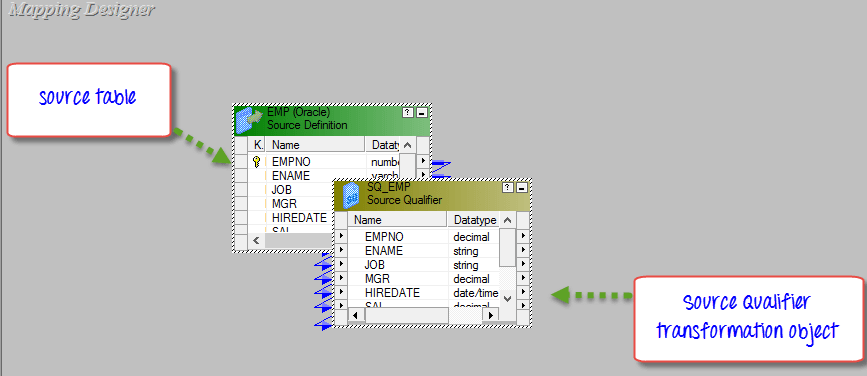Minimize the SQ_EMP Source Qualifier box
This screenshot has width=867, height=376.
point(521,188)
